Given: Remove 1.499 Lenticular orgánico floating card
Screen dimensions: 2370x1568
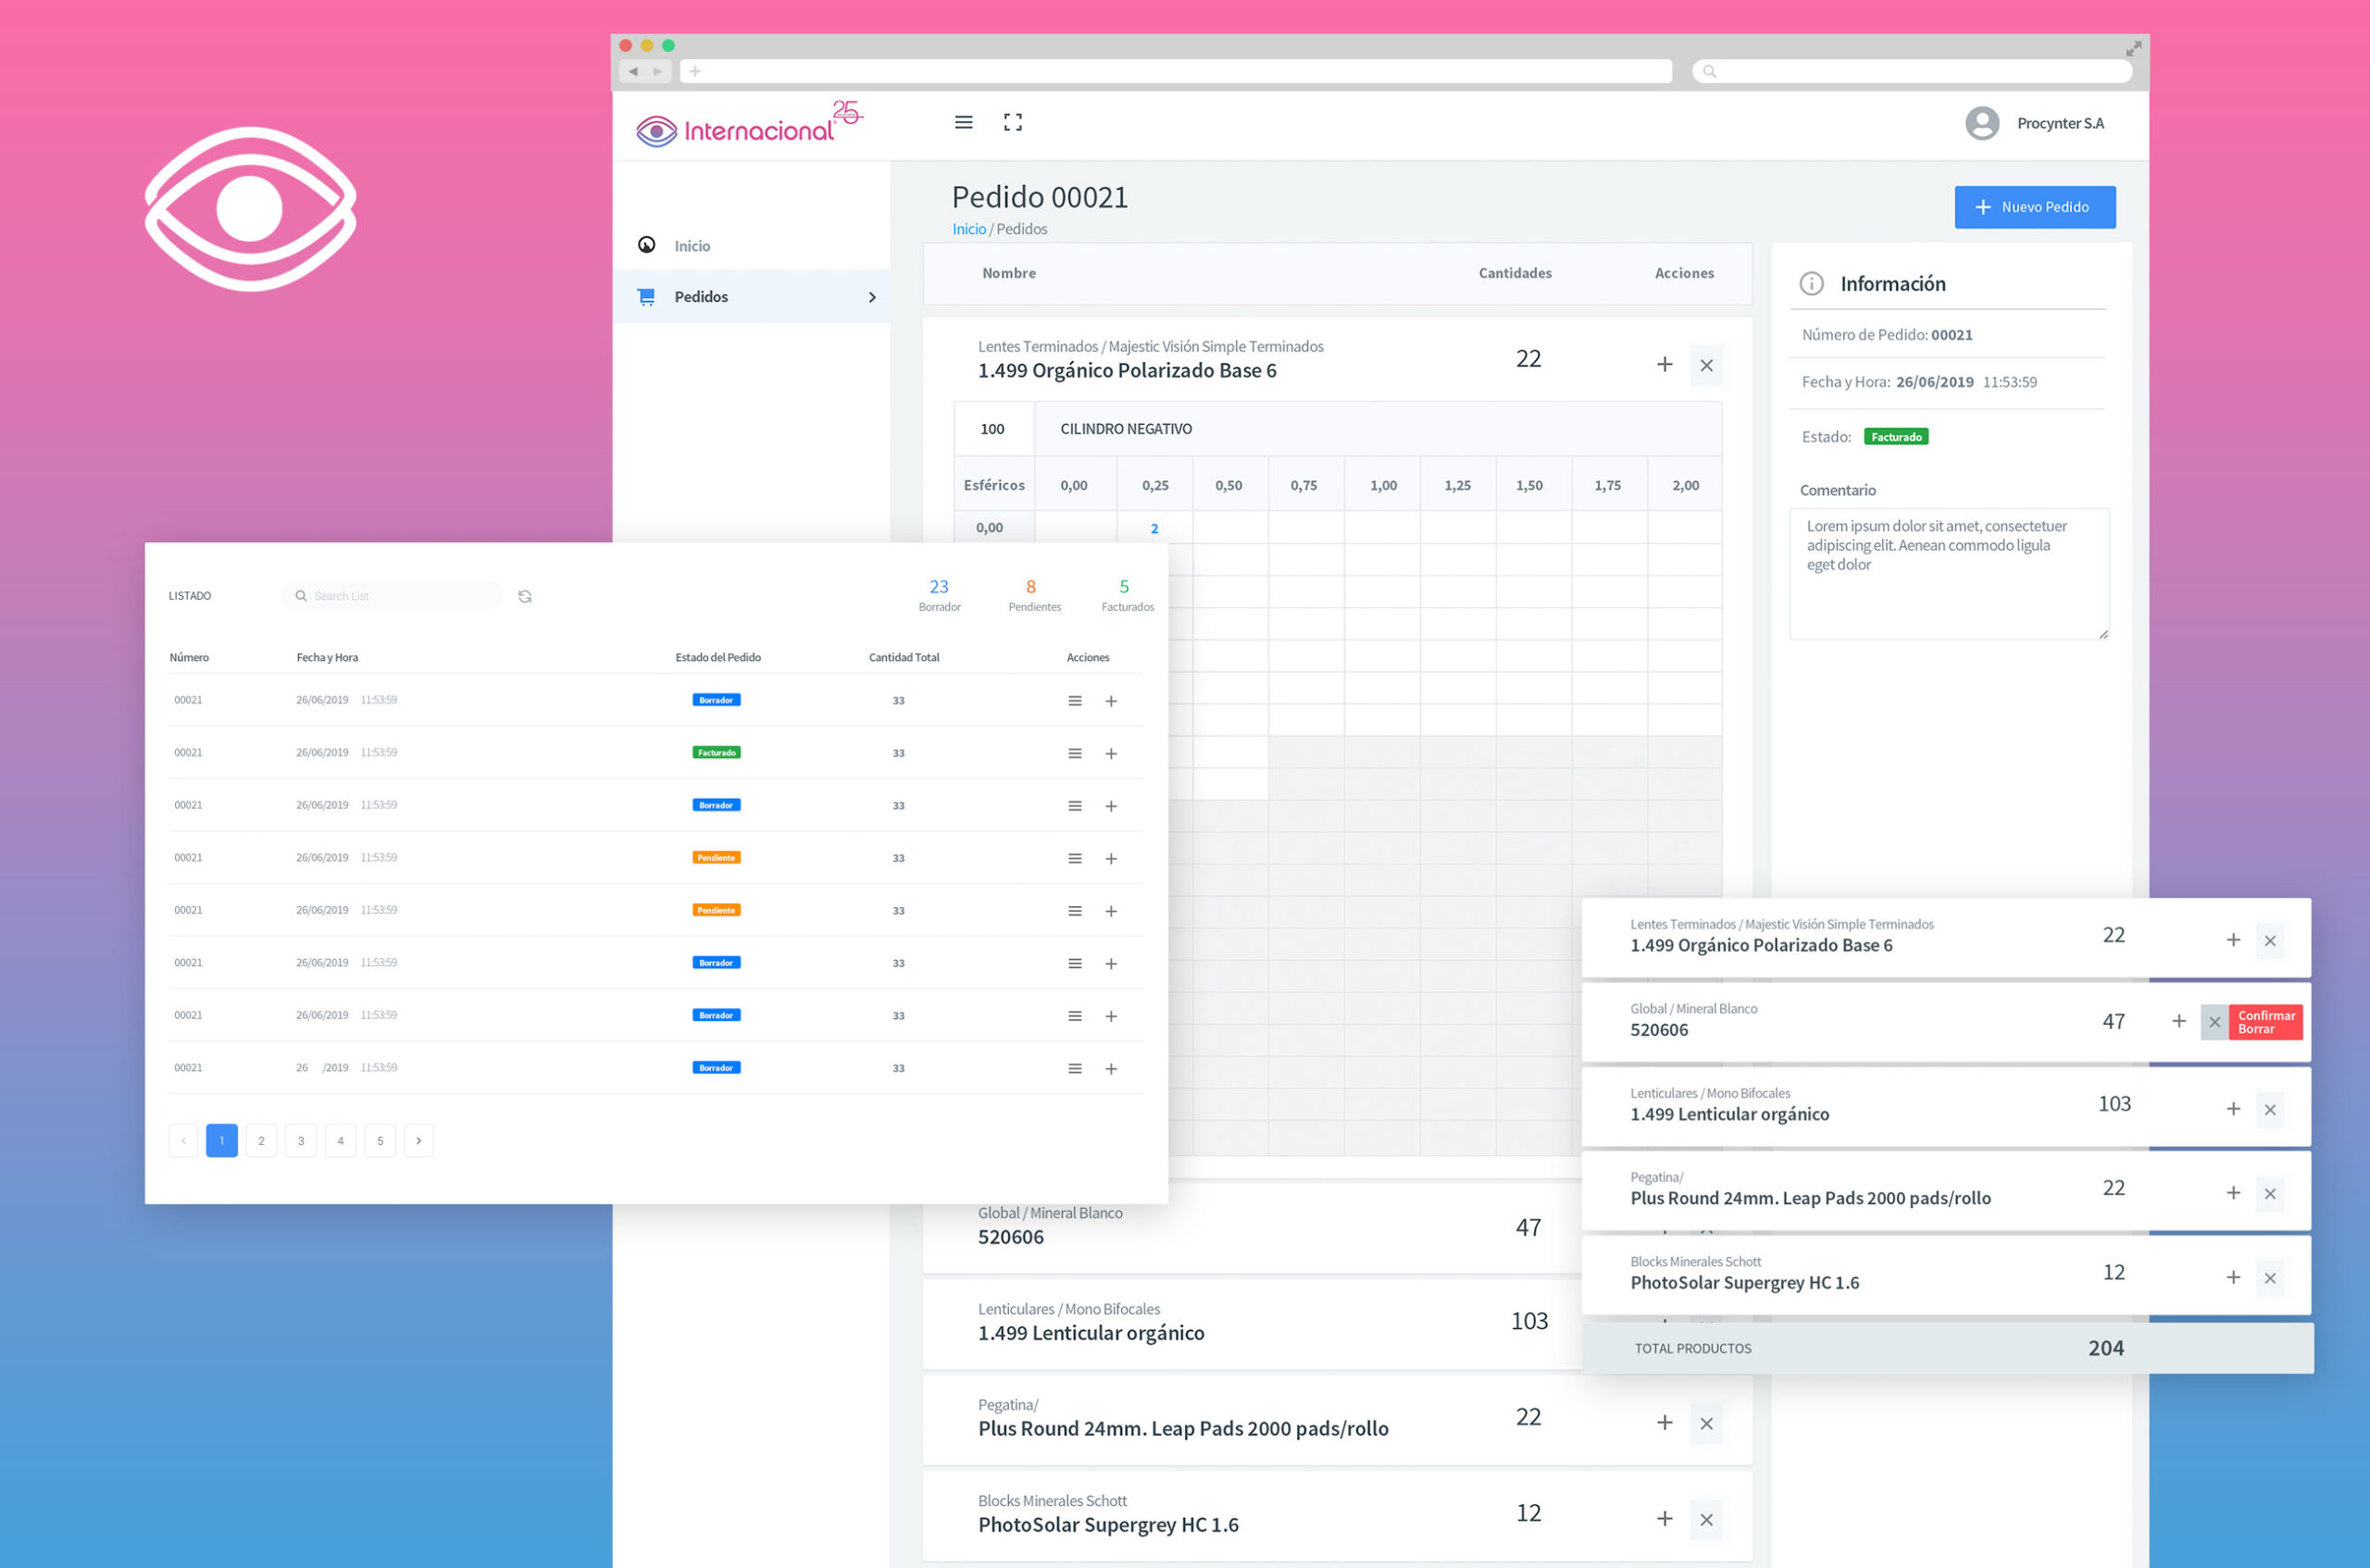Looking at the screenshot, I should pos(2269,1110).
